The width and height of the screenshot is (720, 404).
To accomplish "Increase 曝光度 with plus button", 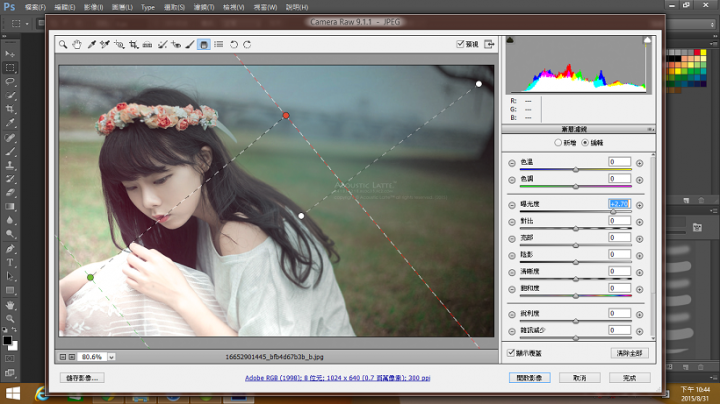I will click(639, 205).
